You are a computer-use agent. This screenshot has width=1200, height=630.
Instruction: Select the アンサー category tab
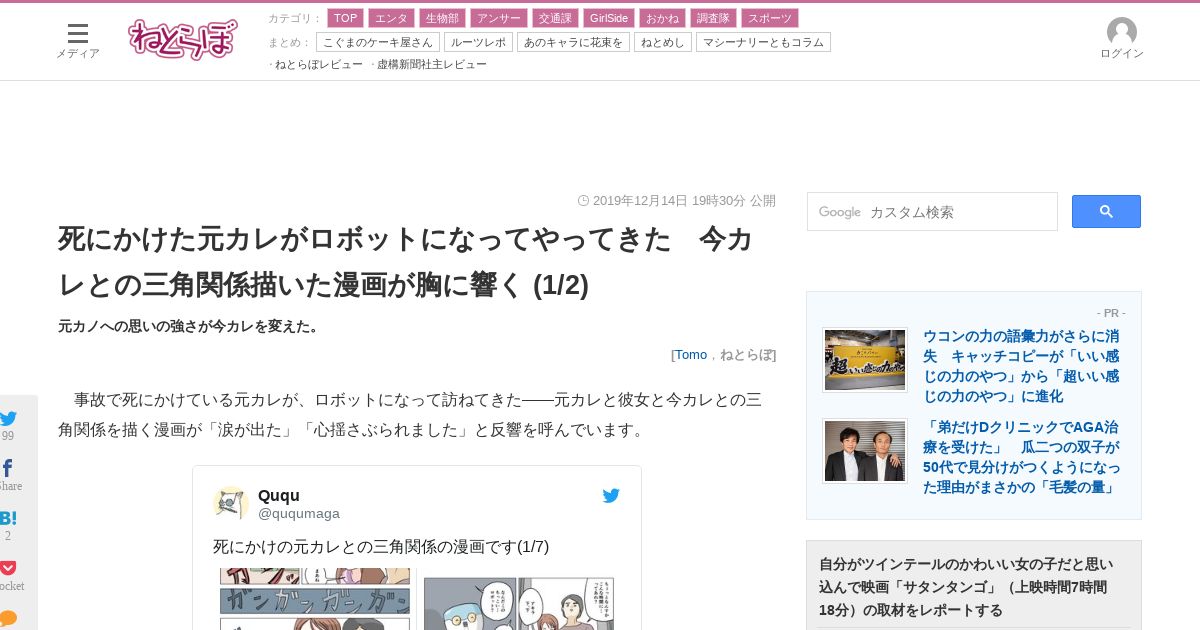(x=498, y=18)
